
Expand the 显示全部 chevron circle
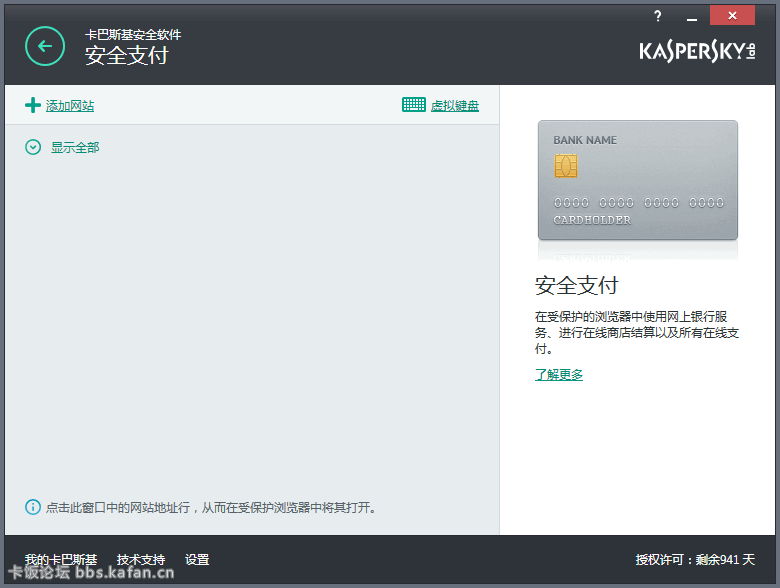point(33,147)
